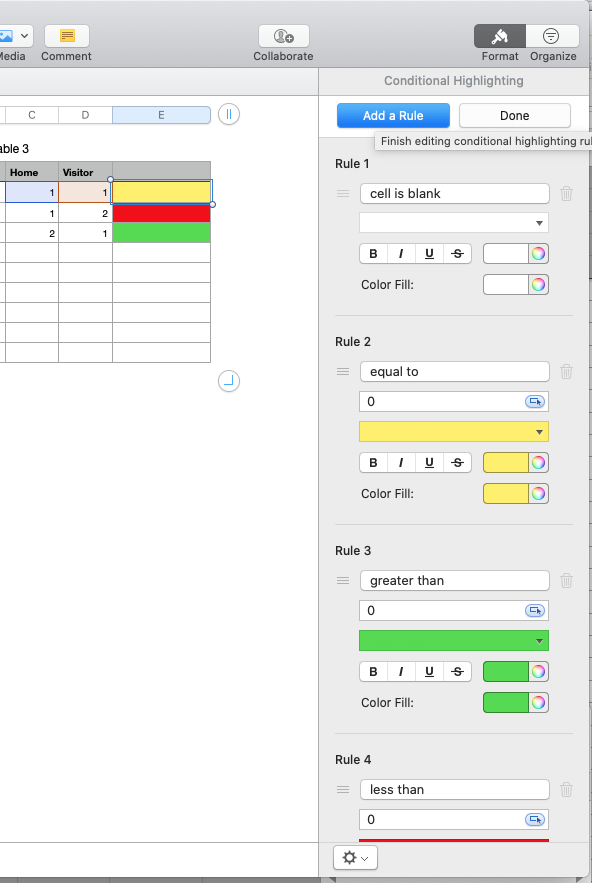Toggle underline styling in Rule 3

[429, 671]
